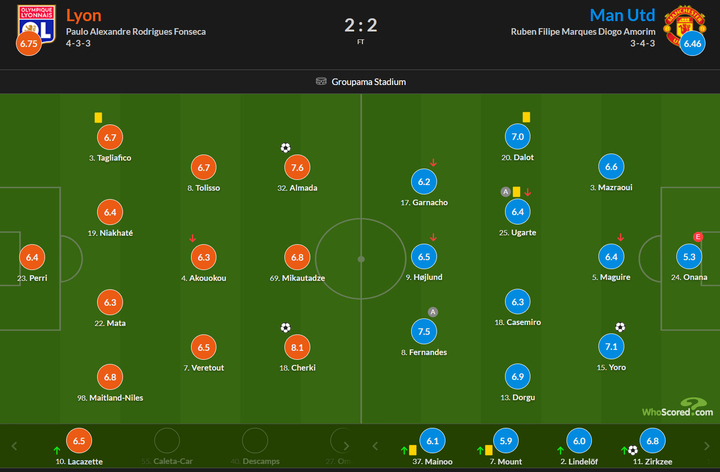Select substitute Lacazette's rating circle

[78, 440]
